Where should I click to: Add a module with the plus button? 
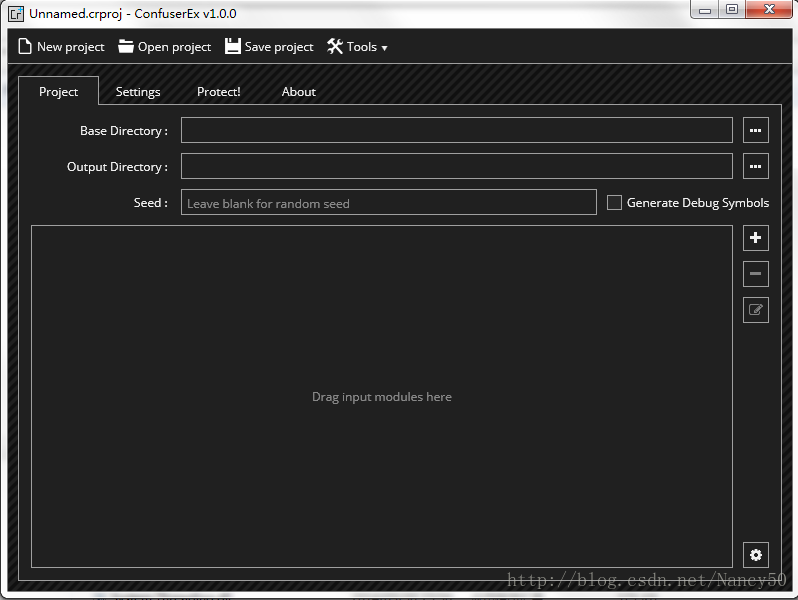pyautogui.click(x=756, y=238)
